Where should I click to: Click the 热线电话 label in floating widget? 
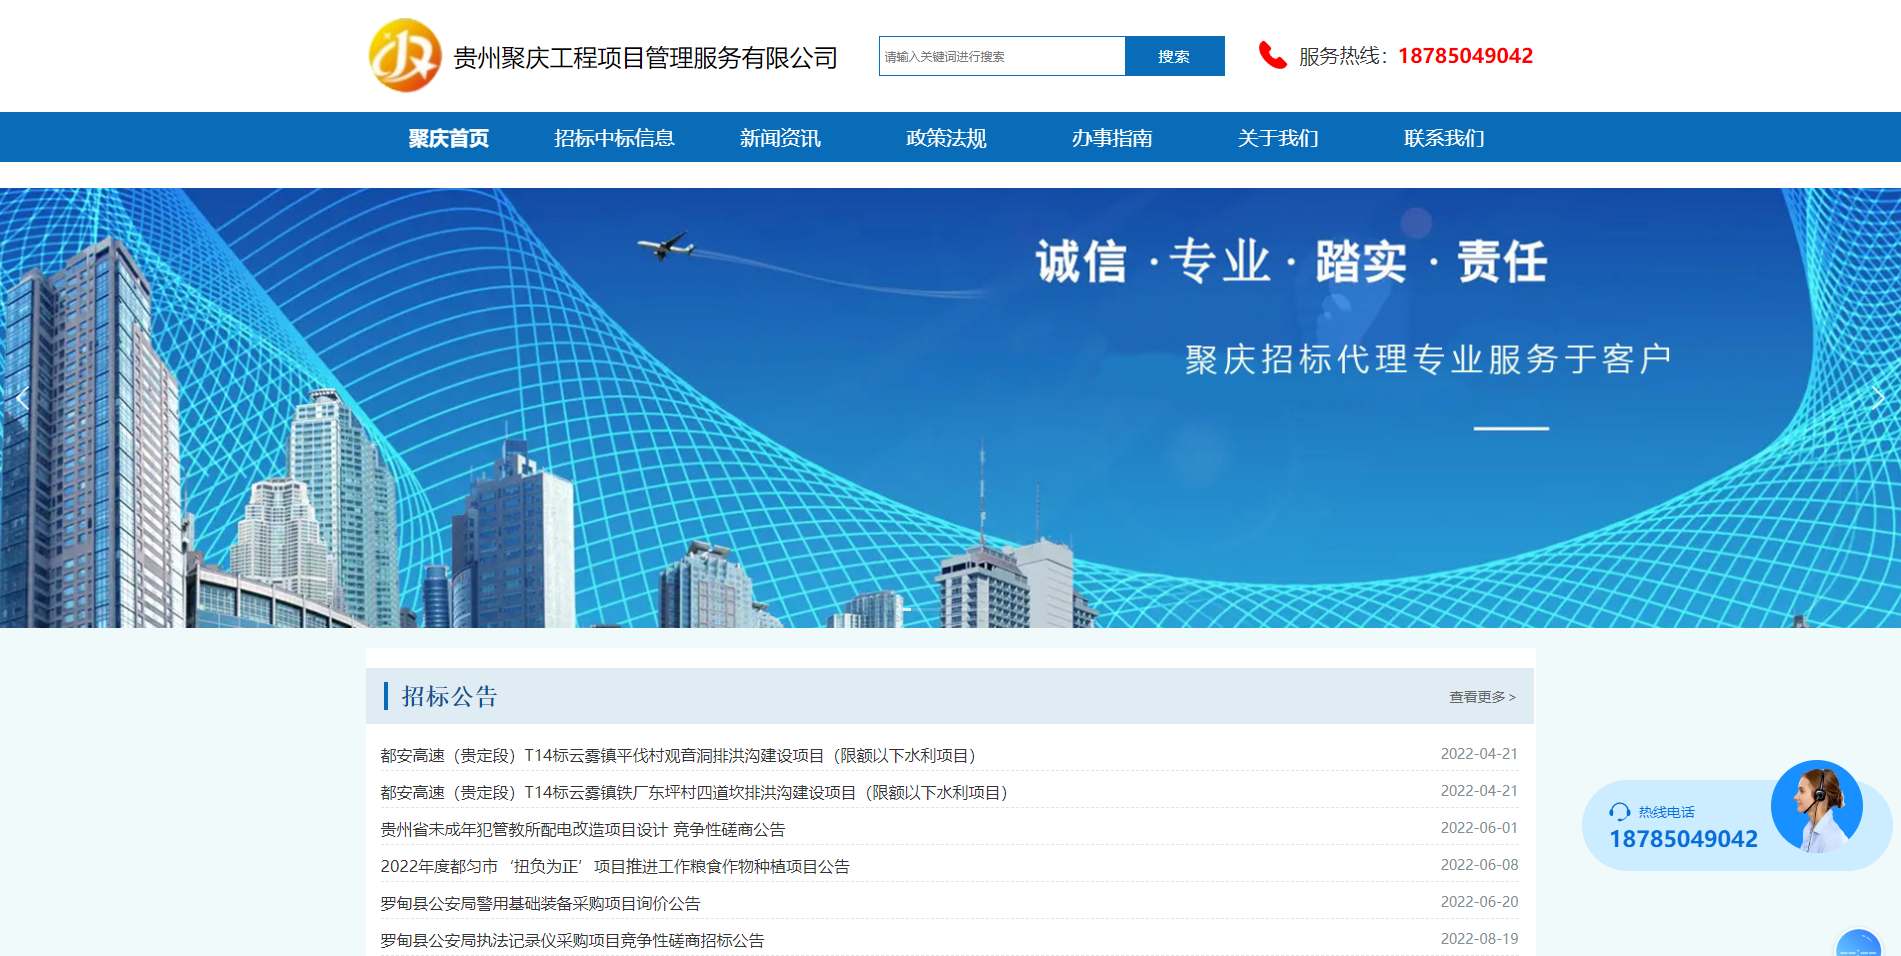point(1667,812)
